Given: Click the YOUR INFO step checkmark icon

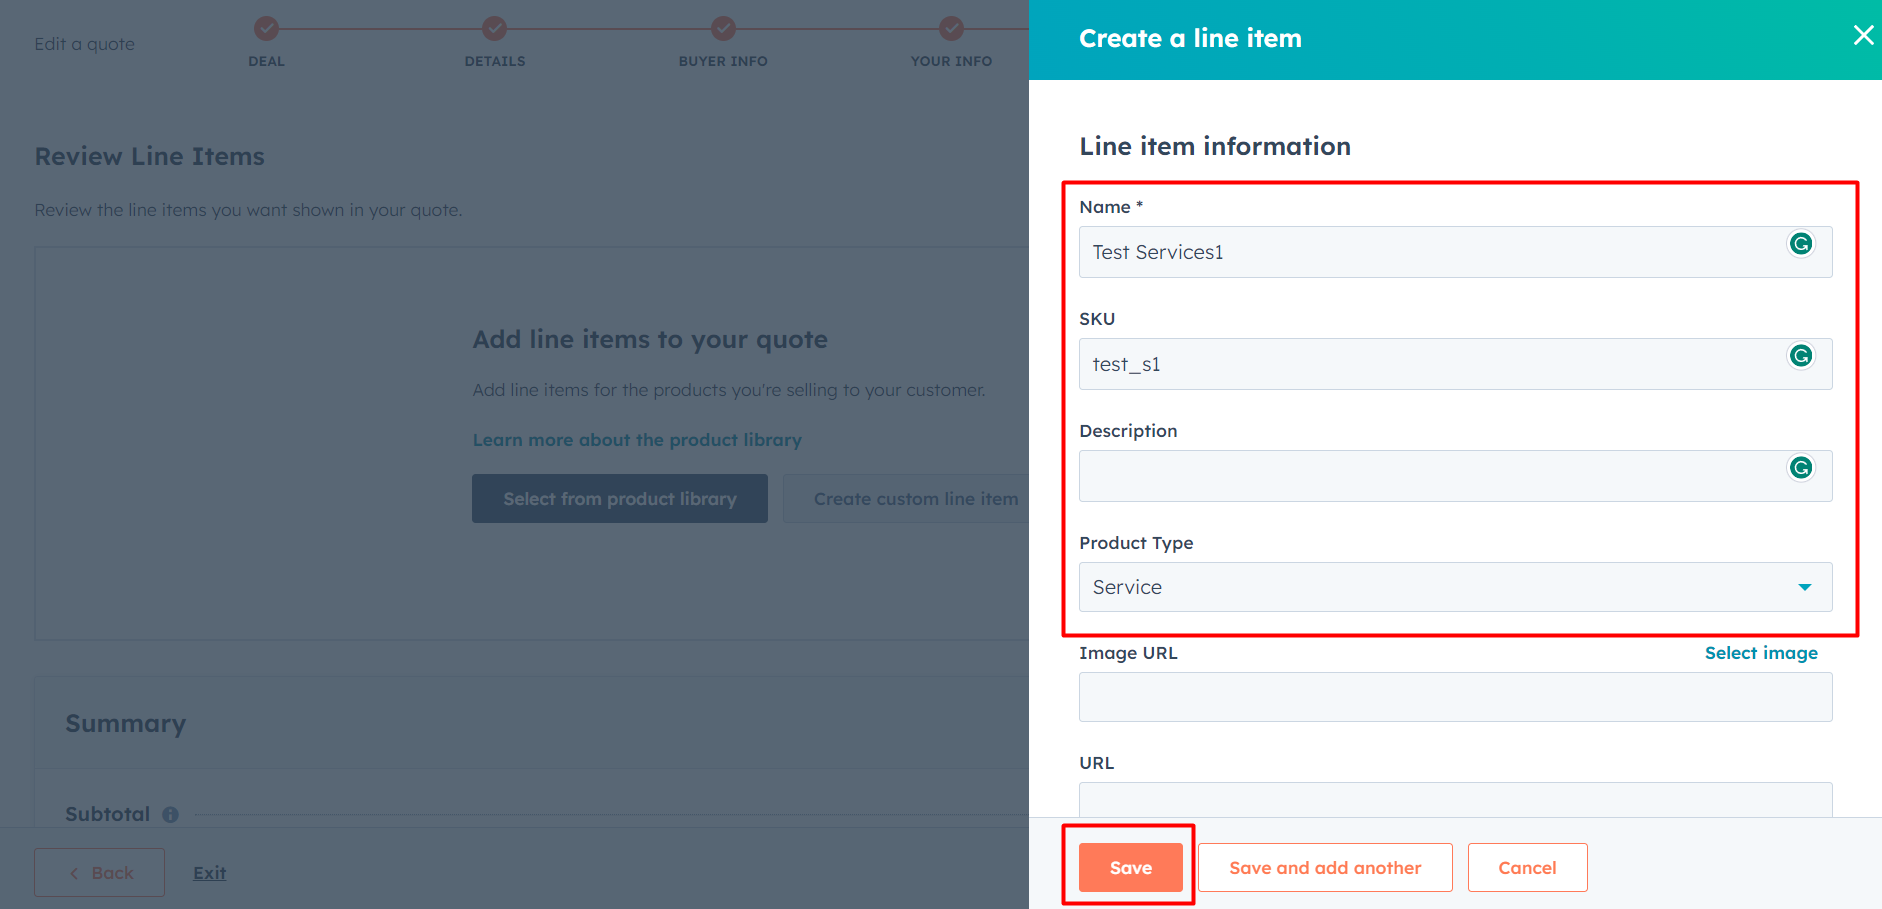Looking at the screenshot, I should pyautogui.click(x=952, y=28).
